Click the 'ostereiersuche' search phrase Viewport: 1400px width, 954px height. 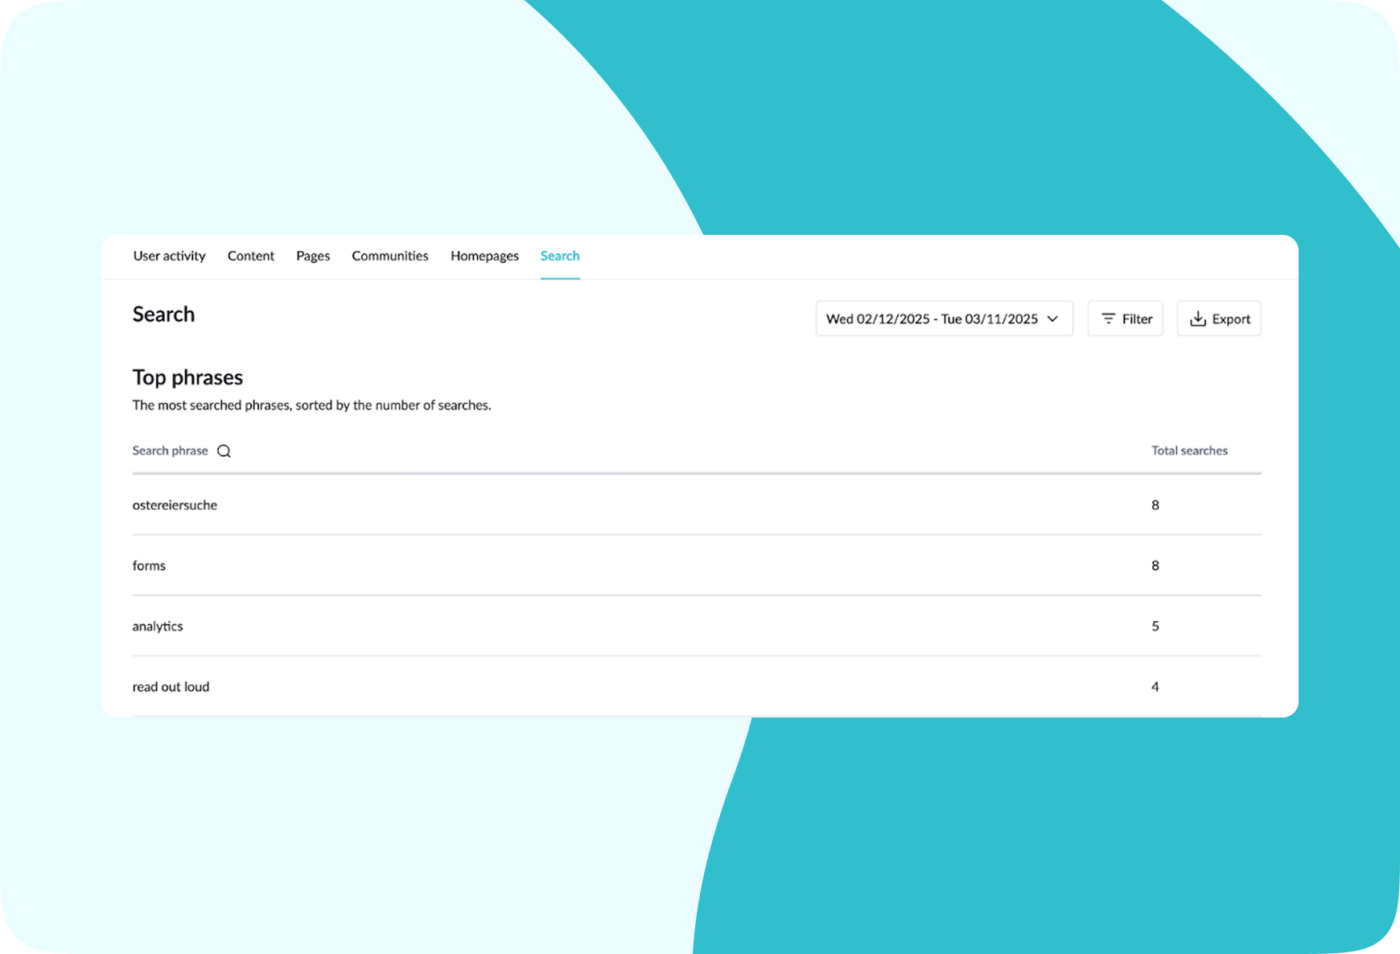click(x=175, y=505)
